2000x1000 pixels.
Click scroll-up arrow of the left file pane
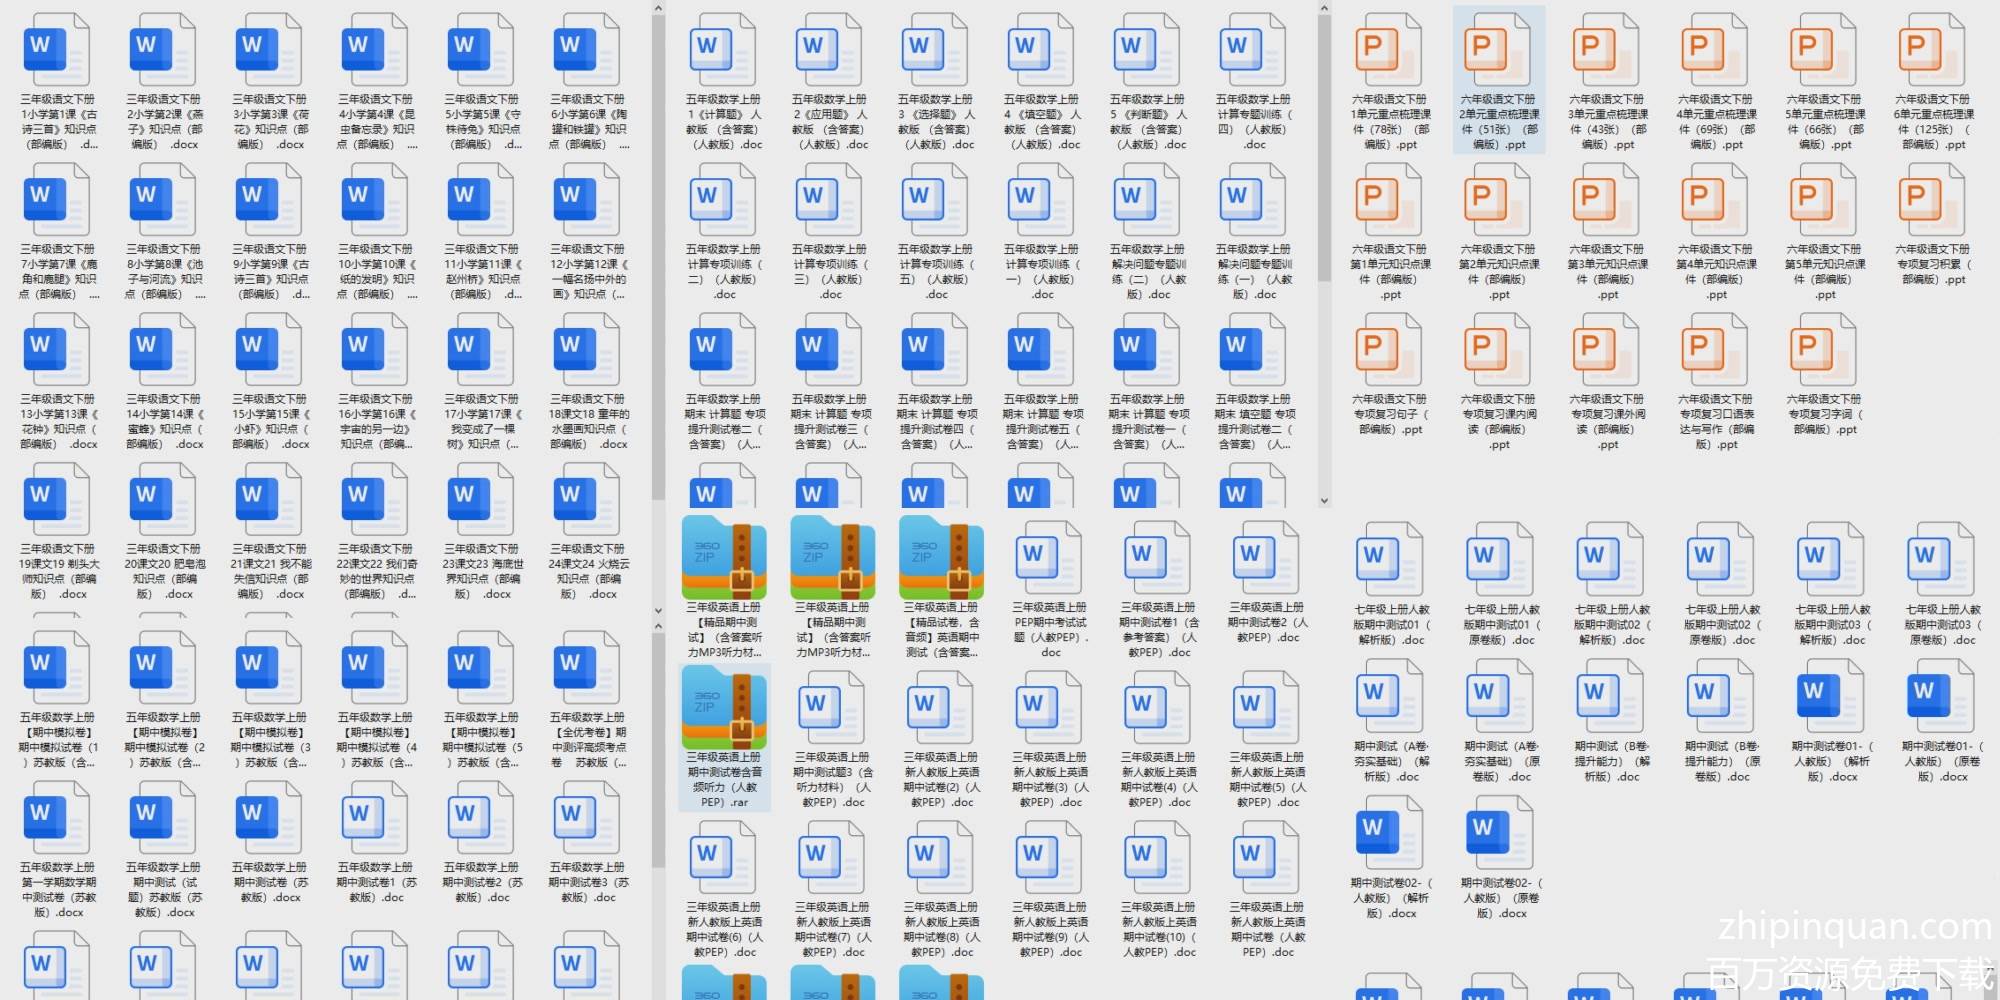point(658,9)
